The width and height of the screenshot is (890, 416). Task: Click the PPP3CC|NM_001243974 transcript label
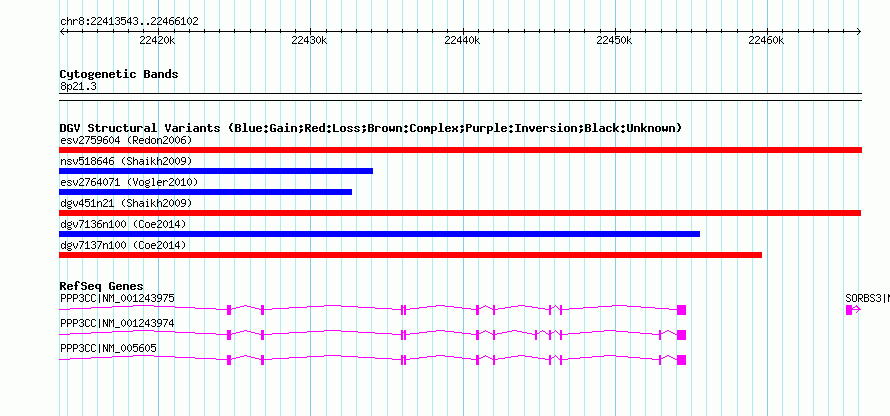click(117, 323)
